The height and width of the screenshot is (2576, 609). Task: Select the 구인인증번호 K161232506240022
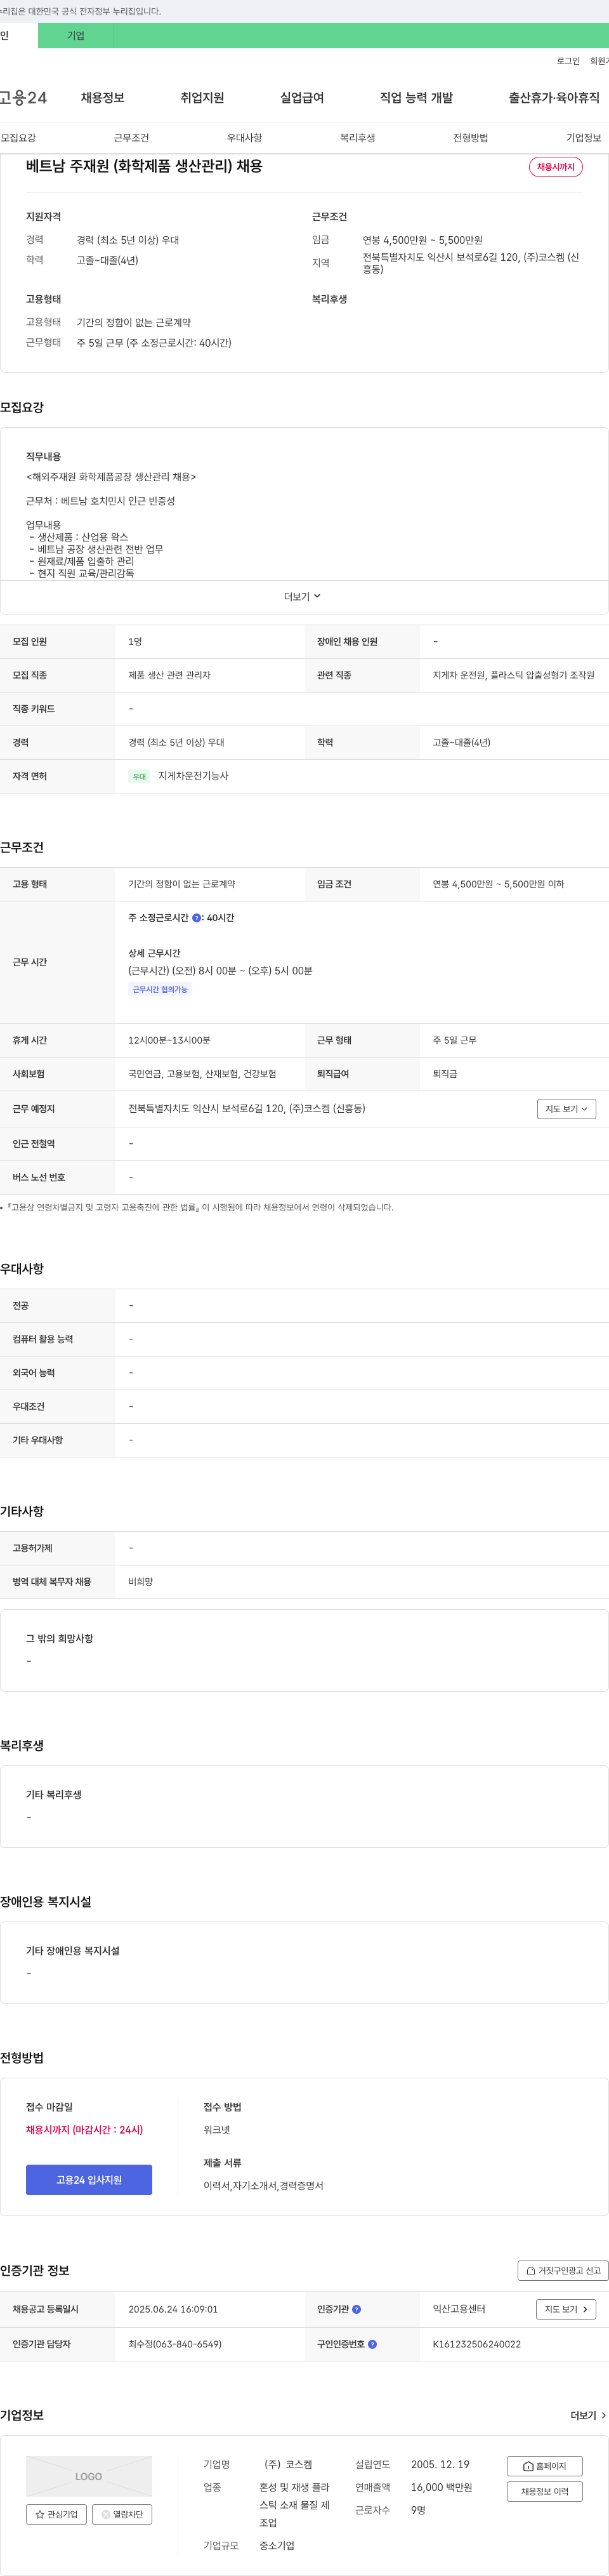point(476,2344)
